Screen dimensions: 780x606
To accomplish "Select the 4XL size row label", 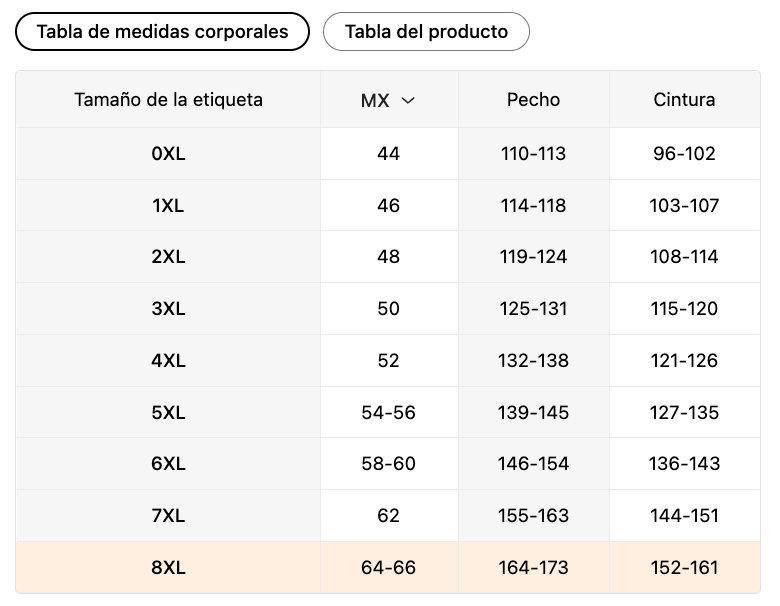I will coord(169,360).
